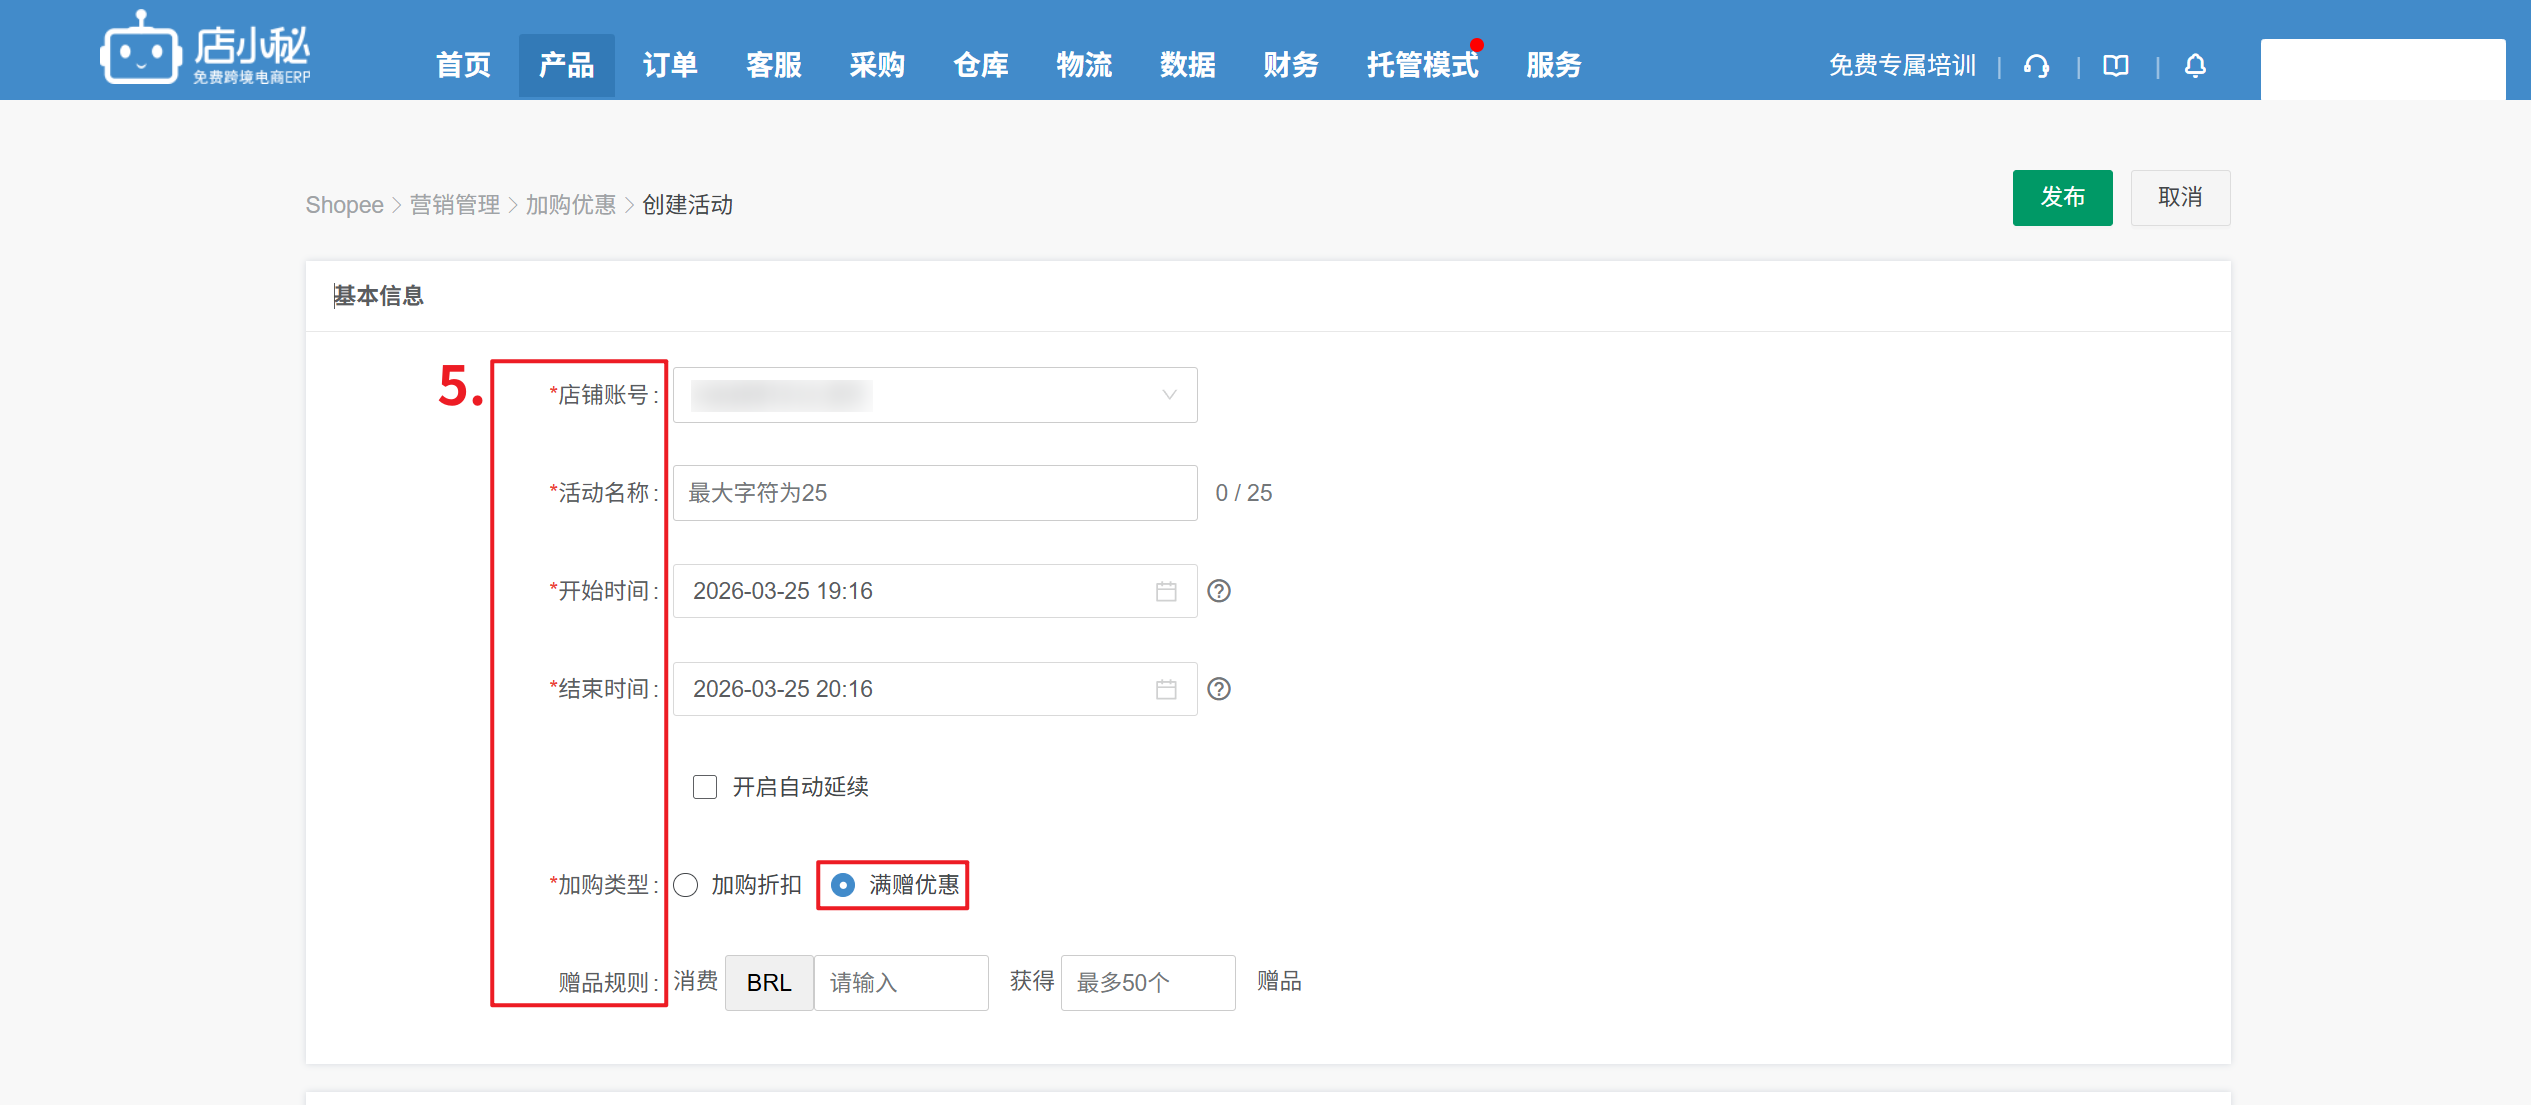Image resolution: width=2531 pixels, height=1105 pixels.
Task: Expand the 店铺账号 dropdown
Action: [x=934, y=395]
